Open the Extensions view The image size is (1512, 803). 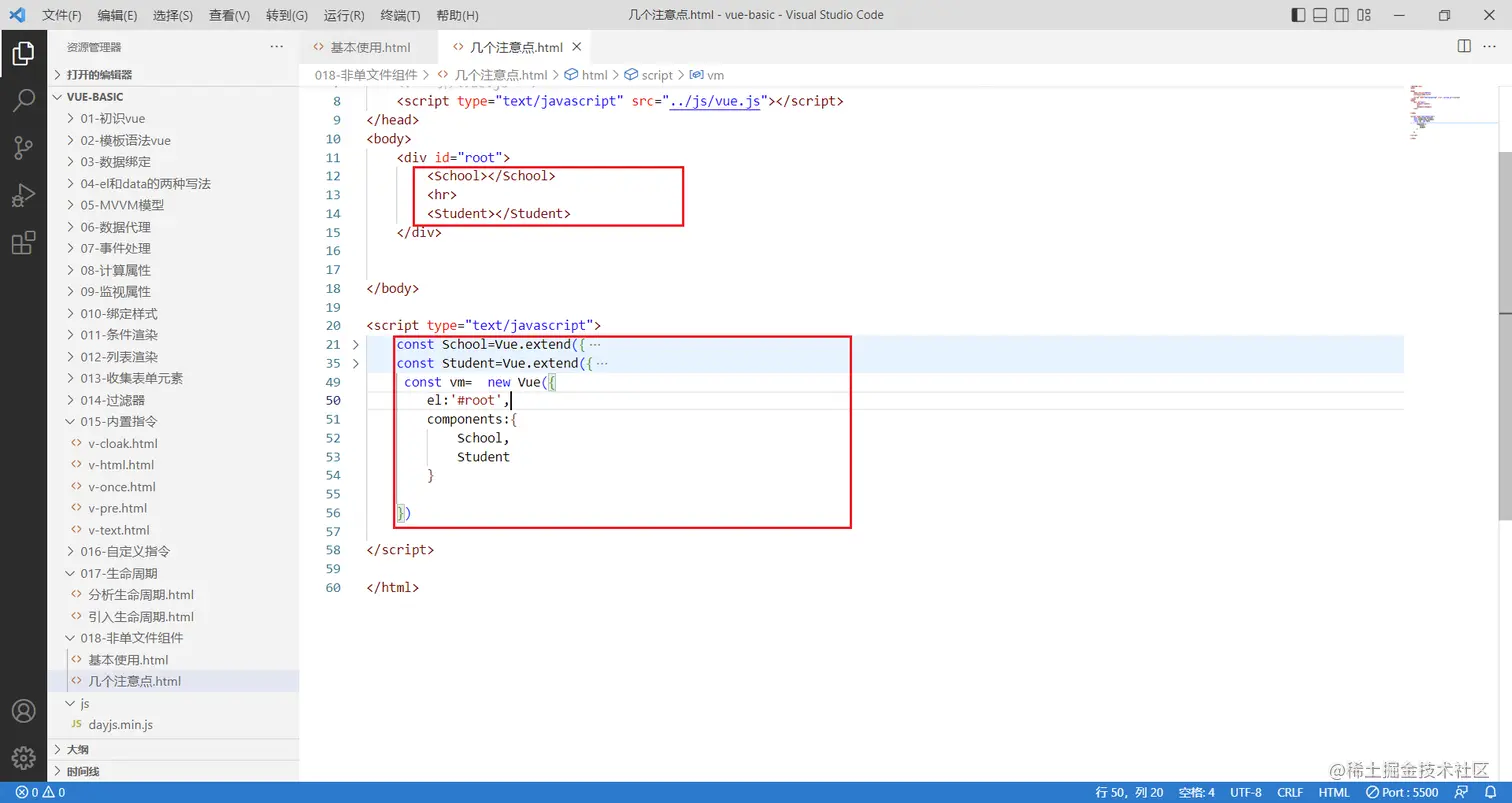(x=23, y=243)
